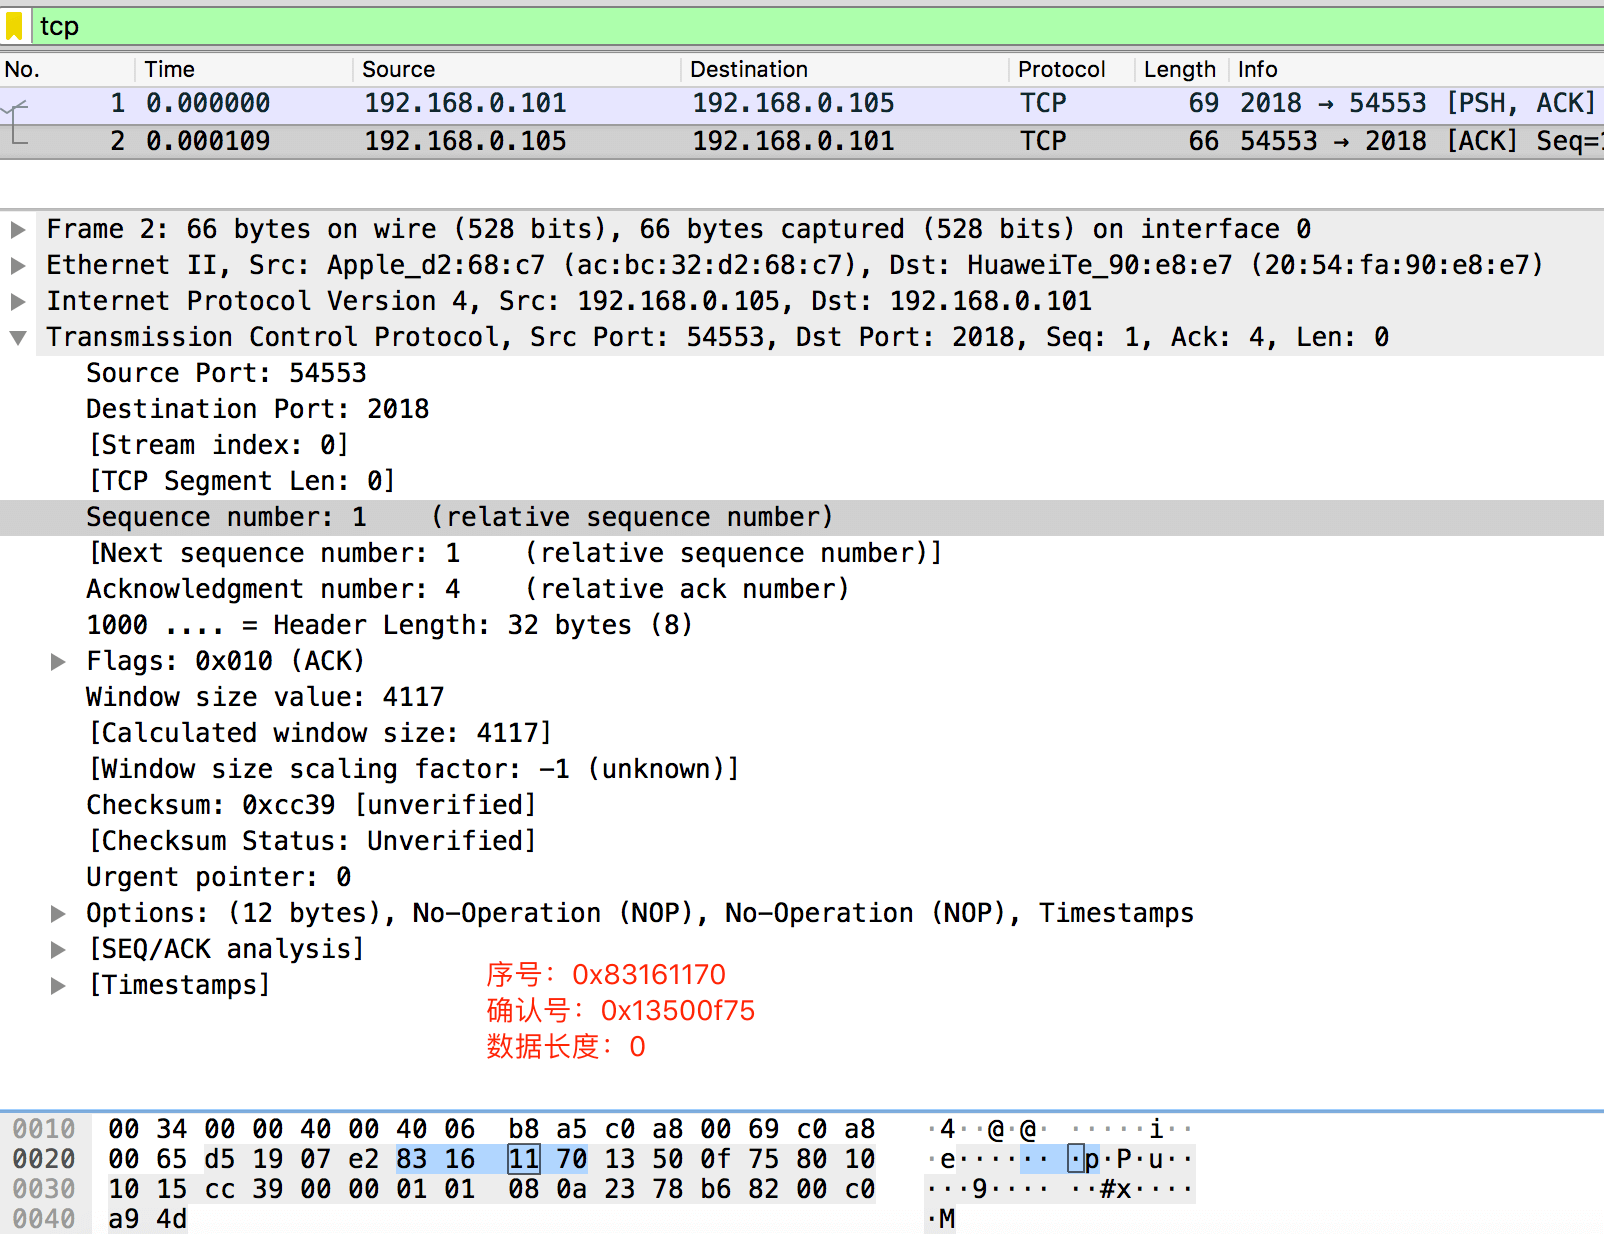Sort packets by the Time column
Image resolution: width=1604 pixels, height=1234 pixels.
coord(169,69)
